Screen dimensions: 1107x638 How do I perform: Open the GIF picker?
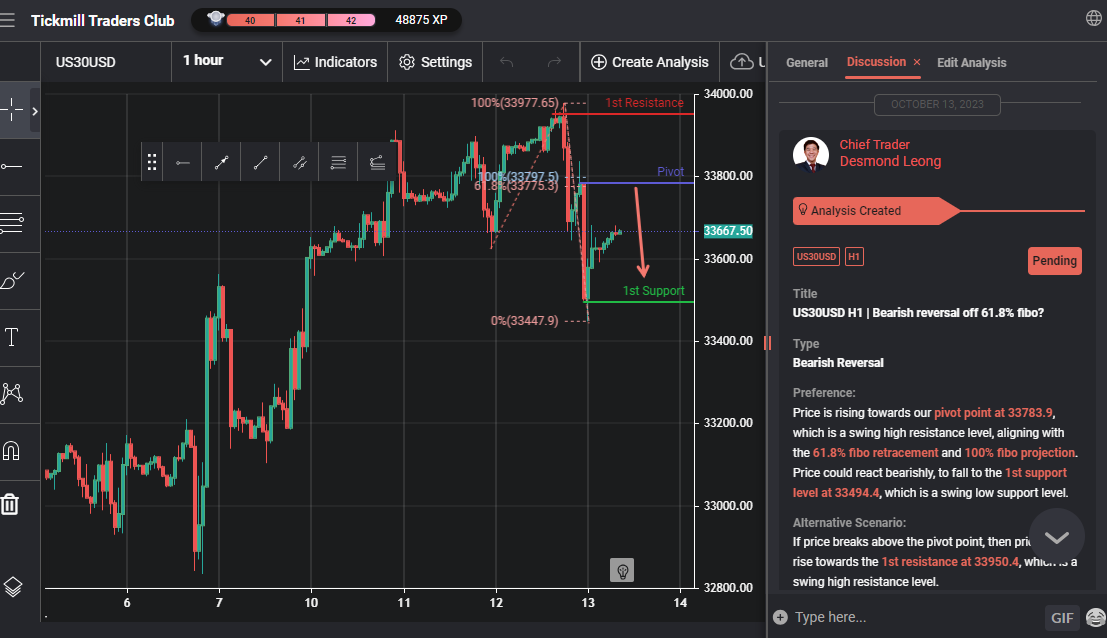[x=1062, y=618]
